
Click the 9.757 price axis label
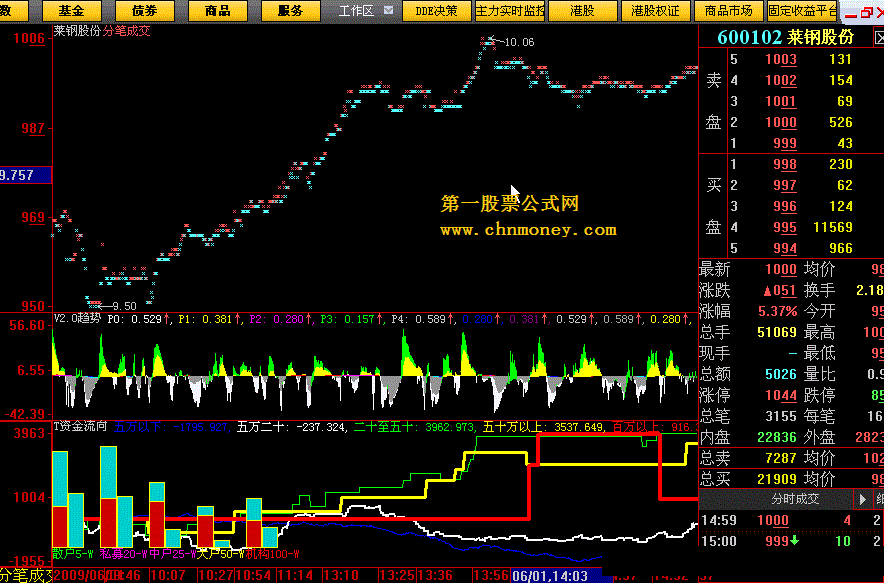[x=25, y=175]
